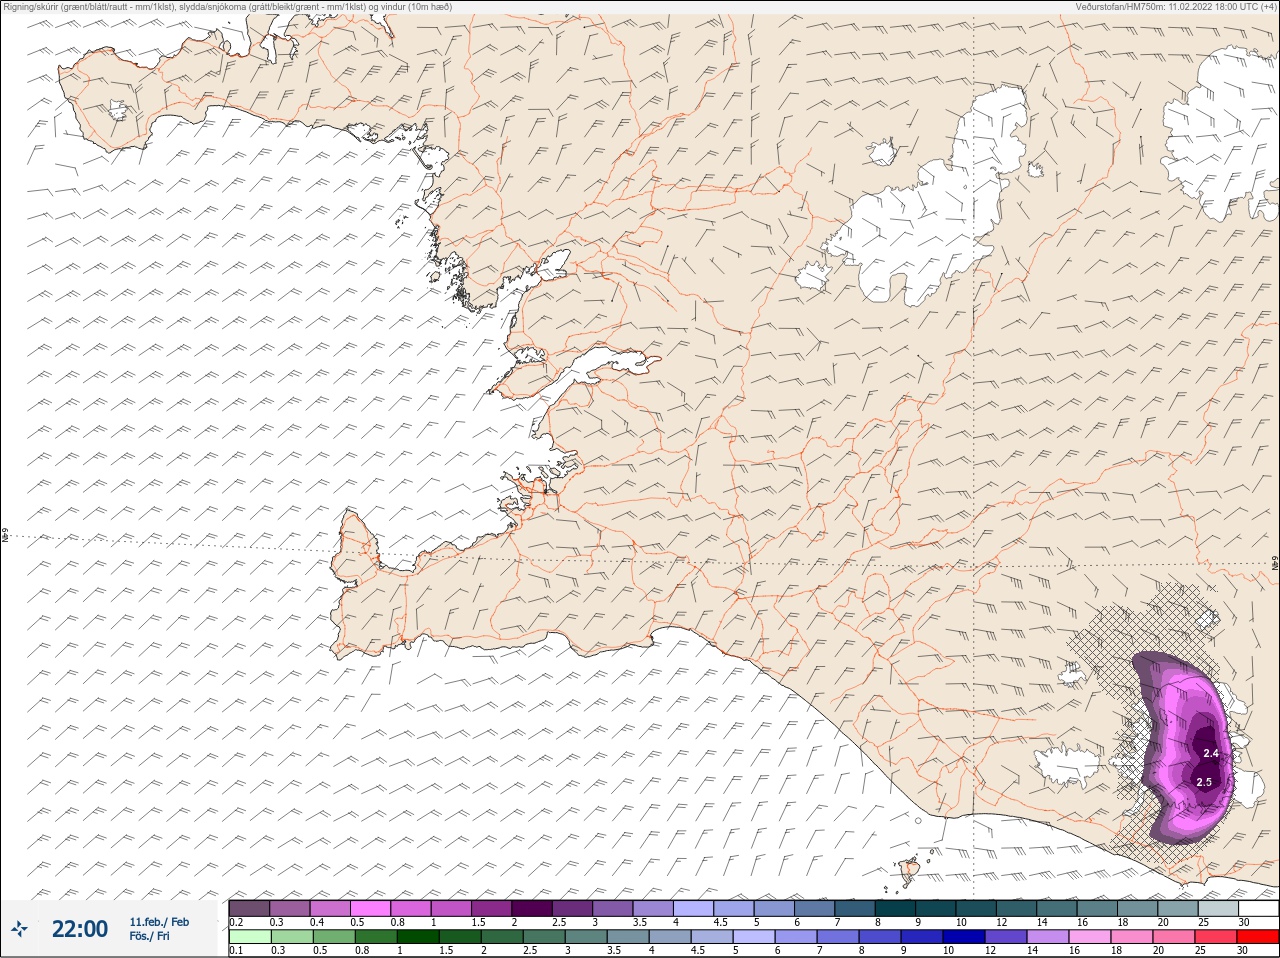Image resolution: width=1280 pixels, height=958 pixels.
Task: Click the '0.2' label on top legend row
Action: click(236, 922)
